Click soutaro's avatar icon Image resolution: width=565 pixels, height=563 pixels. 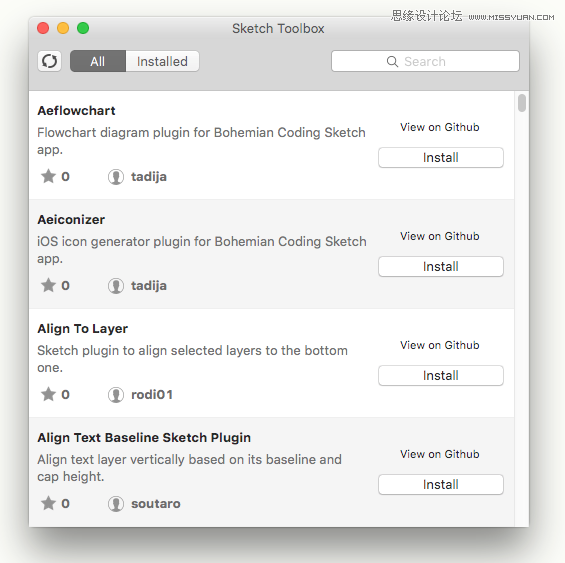click(x=116, y=504)
